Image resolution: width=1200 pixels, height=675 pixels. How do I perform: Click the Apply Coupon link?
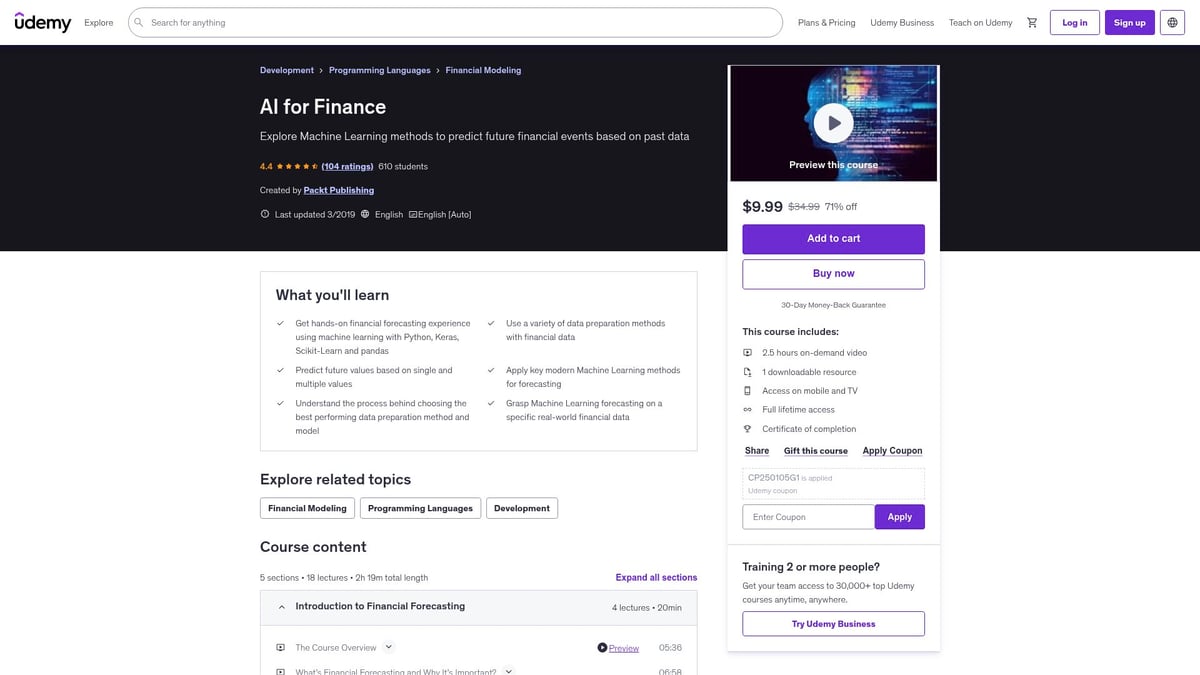(892, 451)
